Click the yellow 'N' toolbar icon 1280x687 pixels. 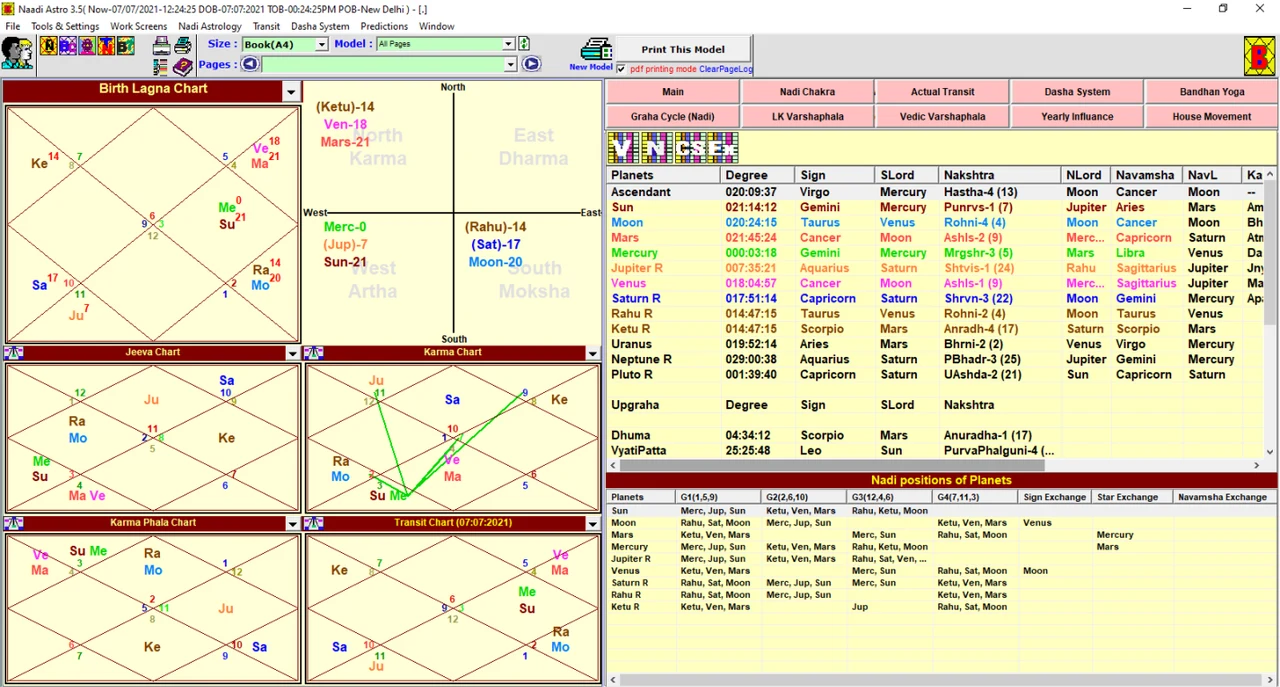pyautogui.click(x=49, y=45)
